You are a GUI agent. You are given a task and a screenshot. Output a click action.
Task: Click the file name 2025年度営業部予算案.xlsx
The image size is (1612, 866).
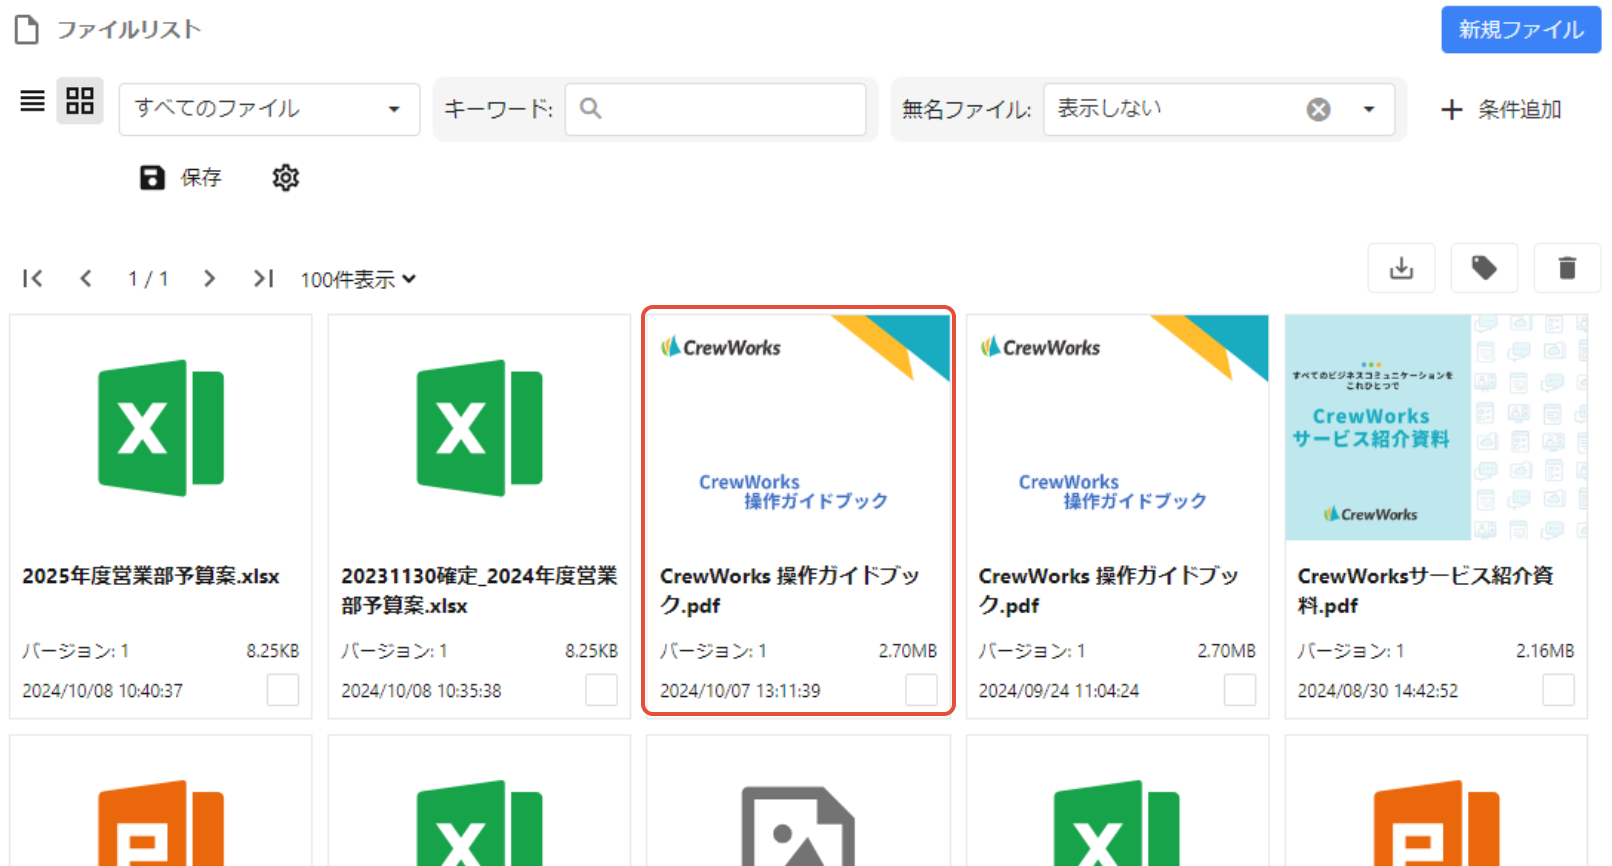(151, 576)
